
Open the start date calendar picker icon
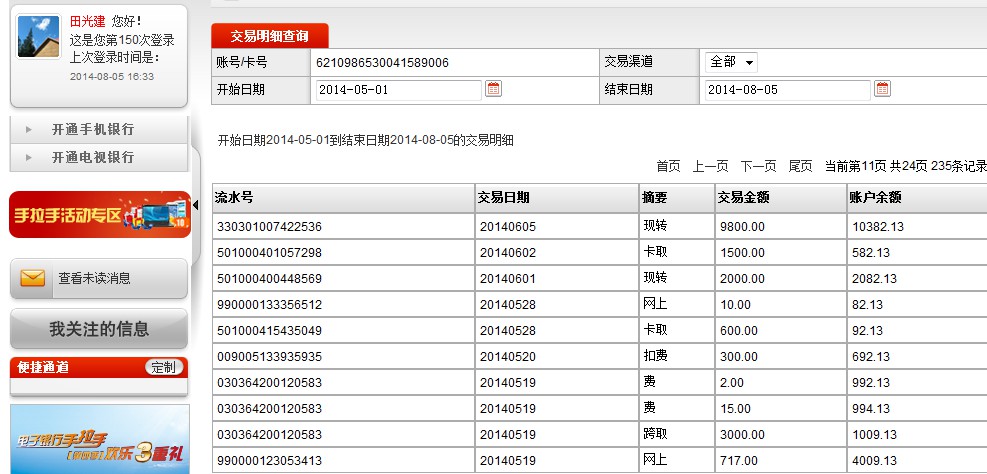pyautogui.click(x=493, y=89)
